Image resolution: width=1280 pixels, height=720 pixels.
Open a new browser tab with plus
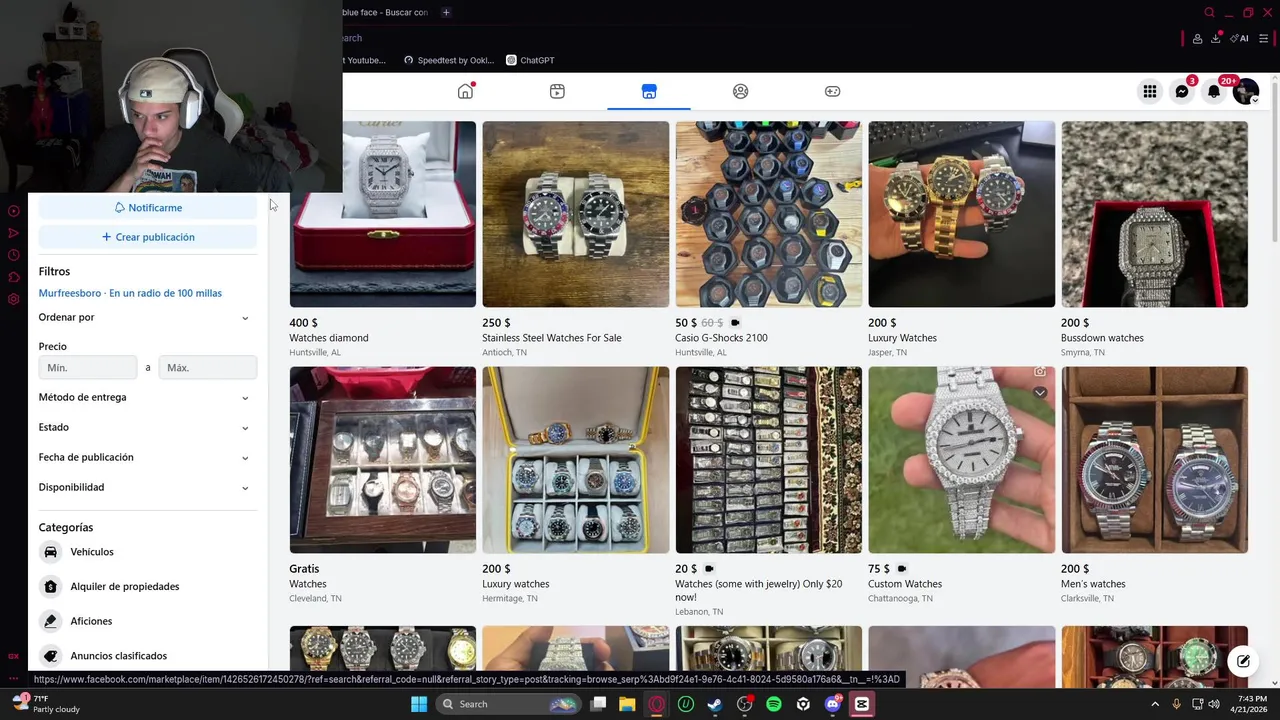tap(446, 12)
